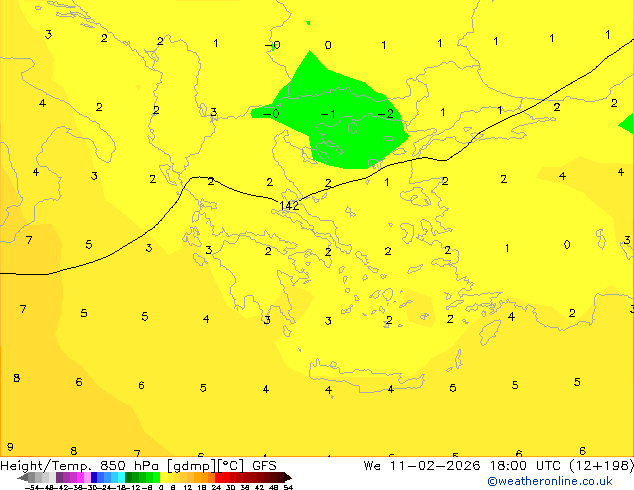The height and width of the screenshot is (490, 634).
Task: Select the −1 temperature value
Action: point(328,114)
